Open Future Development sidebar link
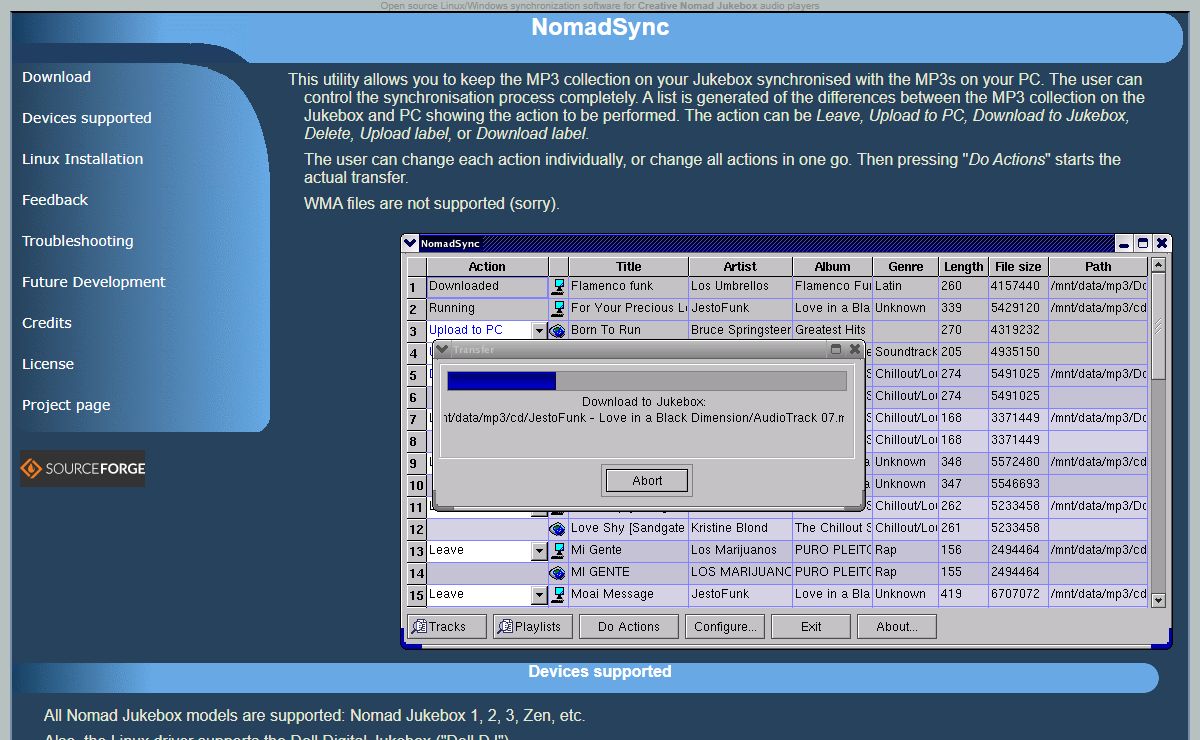This screenshot has height=740, width=1200. (94, 282)
